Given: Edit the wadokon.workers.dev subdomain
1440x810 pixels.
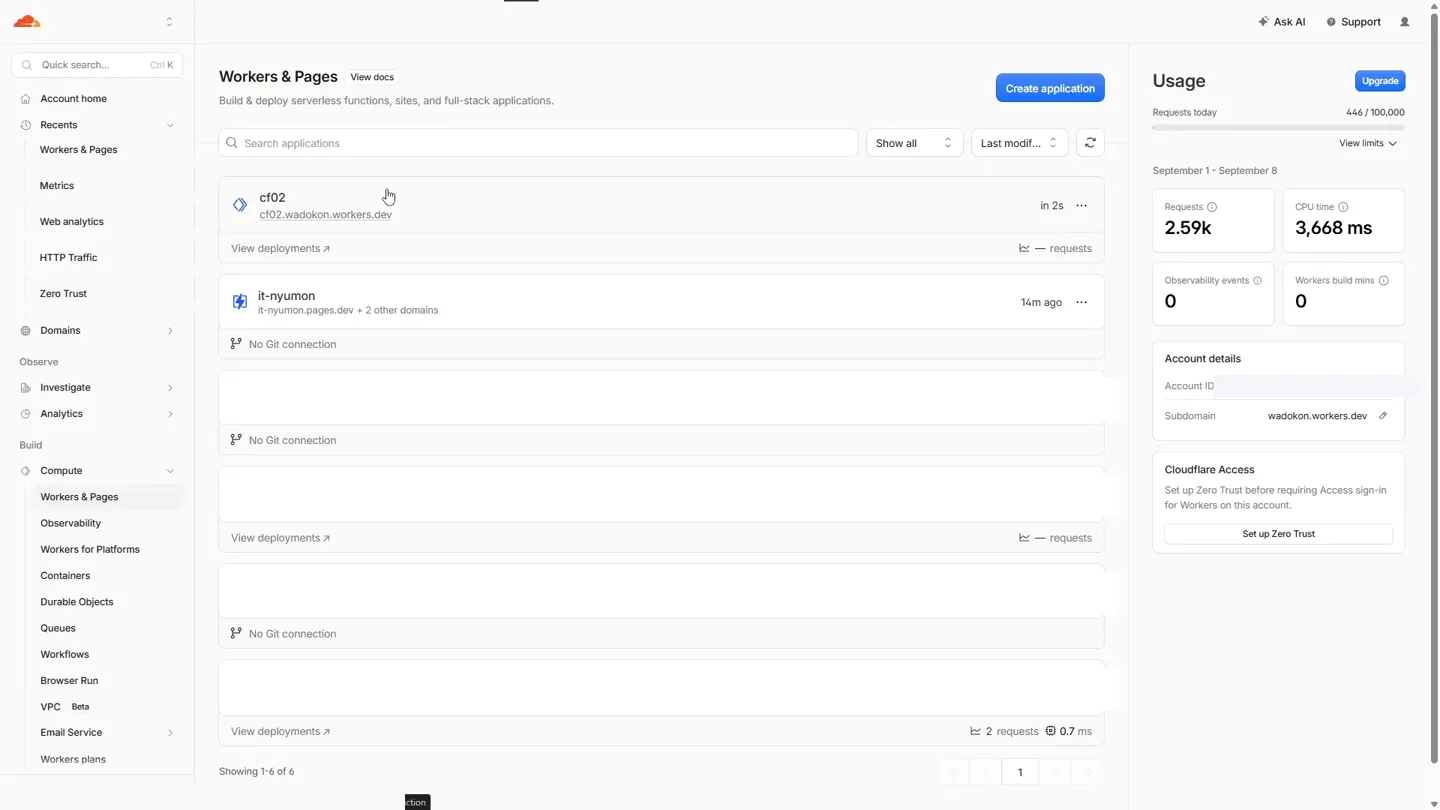Looking at the screenshot, I should (1383, 416).
